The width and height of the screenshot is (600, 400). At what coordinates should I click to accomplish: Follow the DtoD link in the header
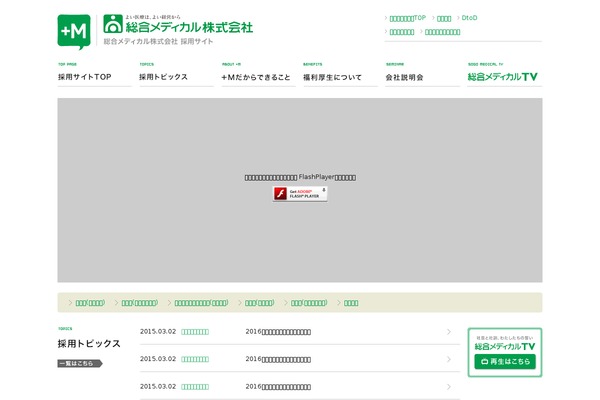pyautogui.click(x=469, y=18)
